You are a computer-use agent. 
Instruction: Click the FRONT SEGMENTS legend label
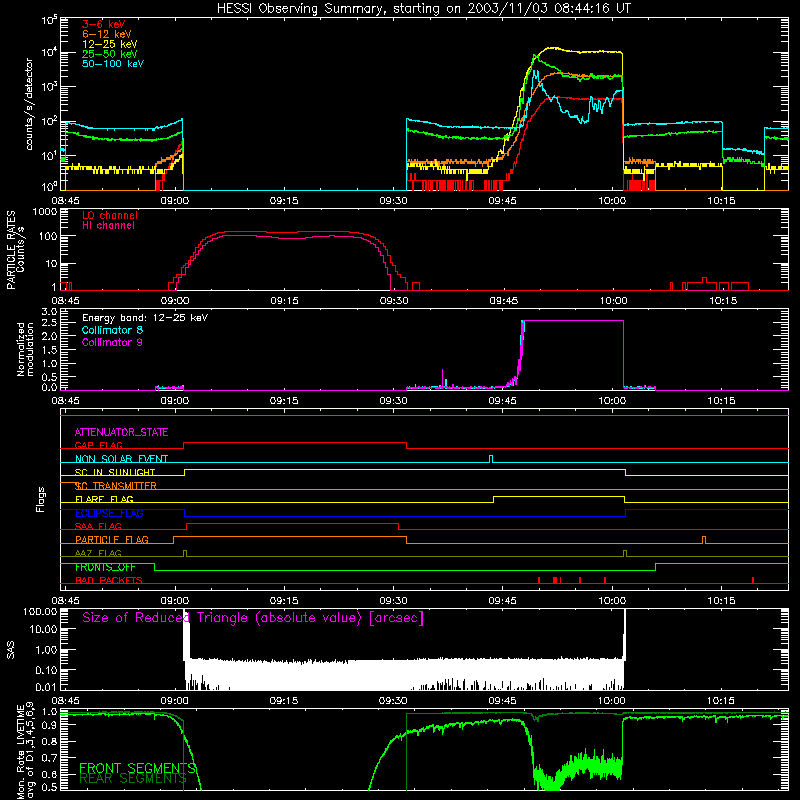click(x=137, y=768)
